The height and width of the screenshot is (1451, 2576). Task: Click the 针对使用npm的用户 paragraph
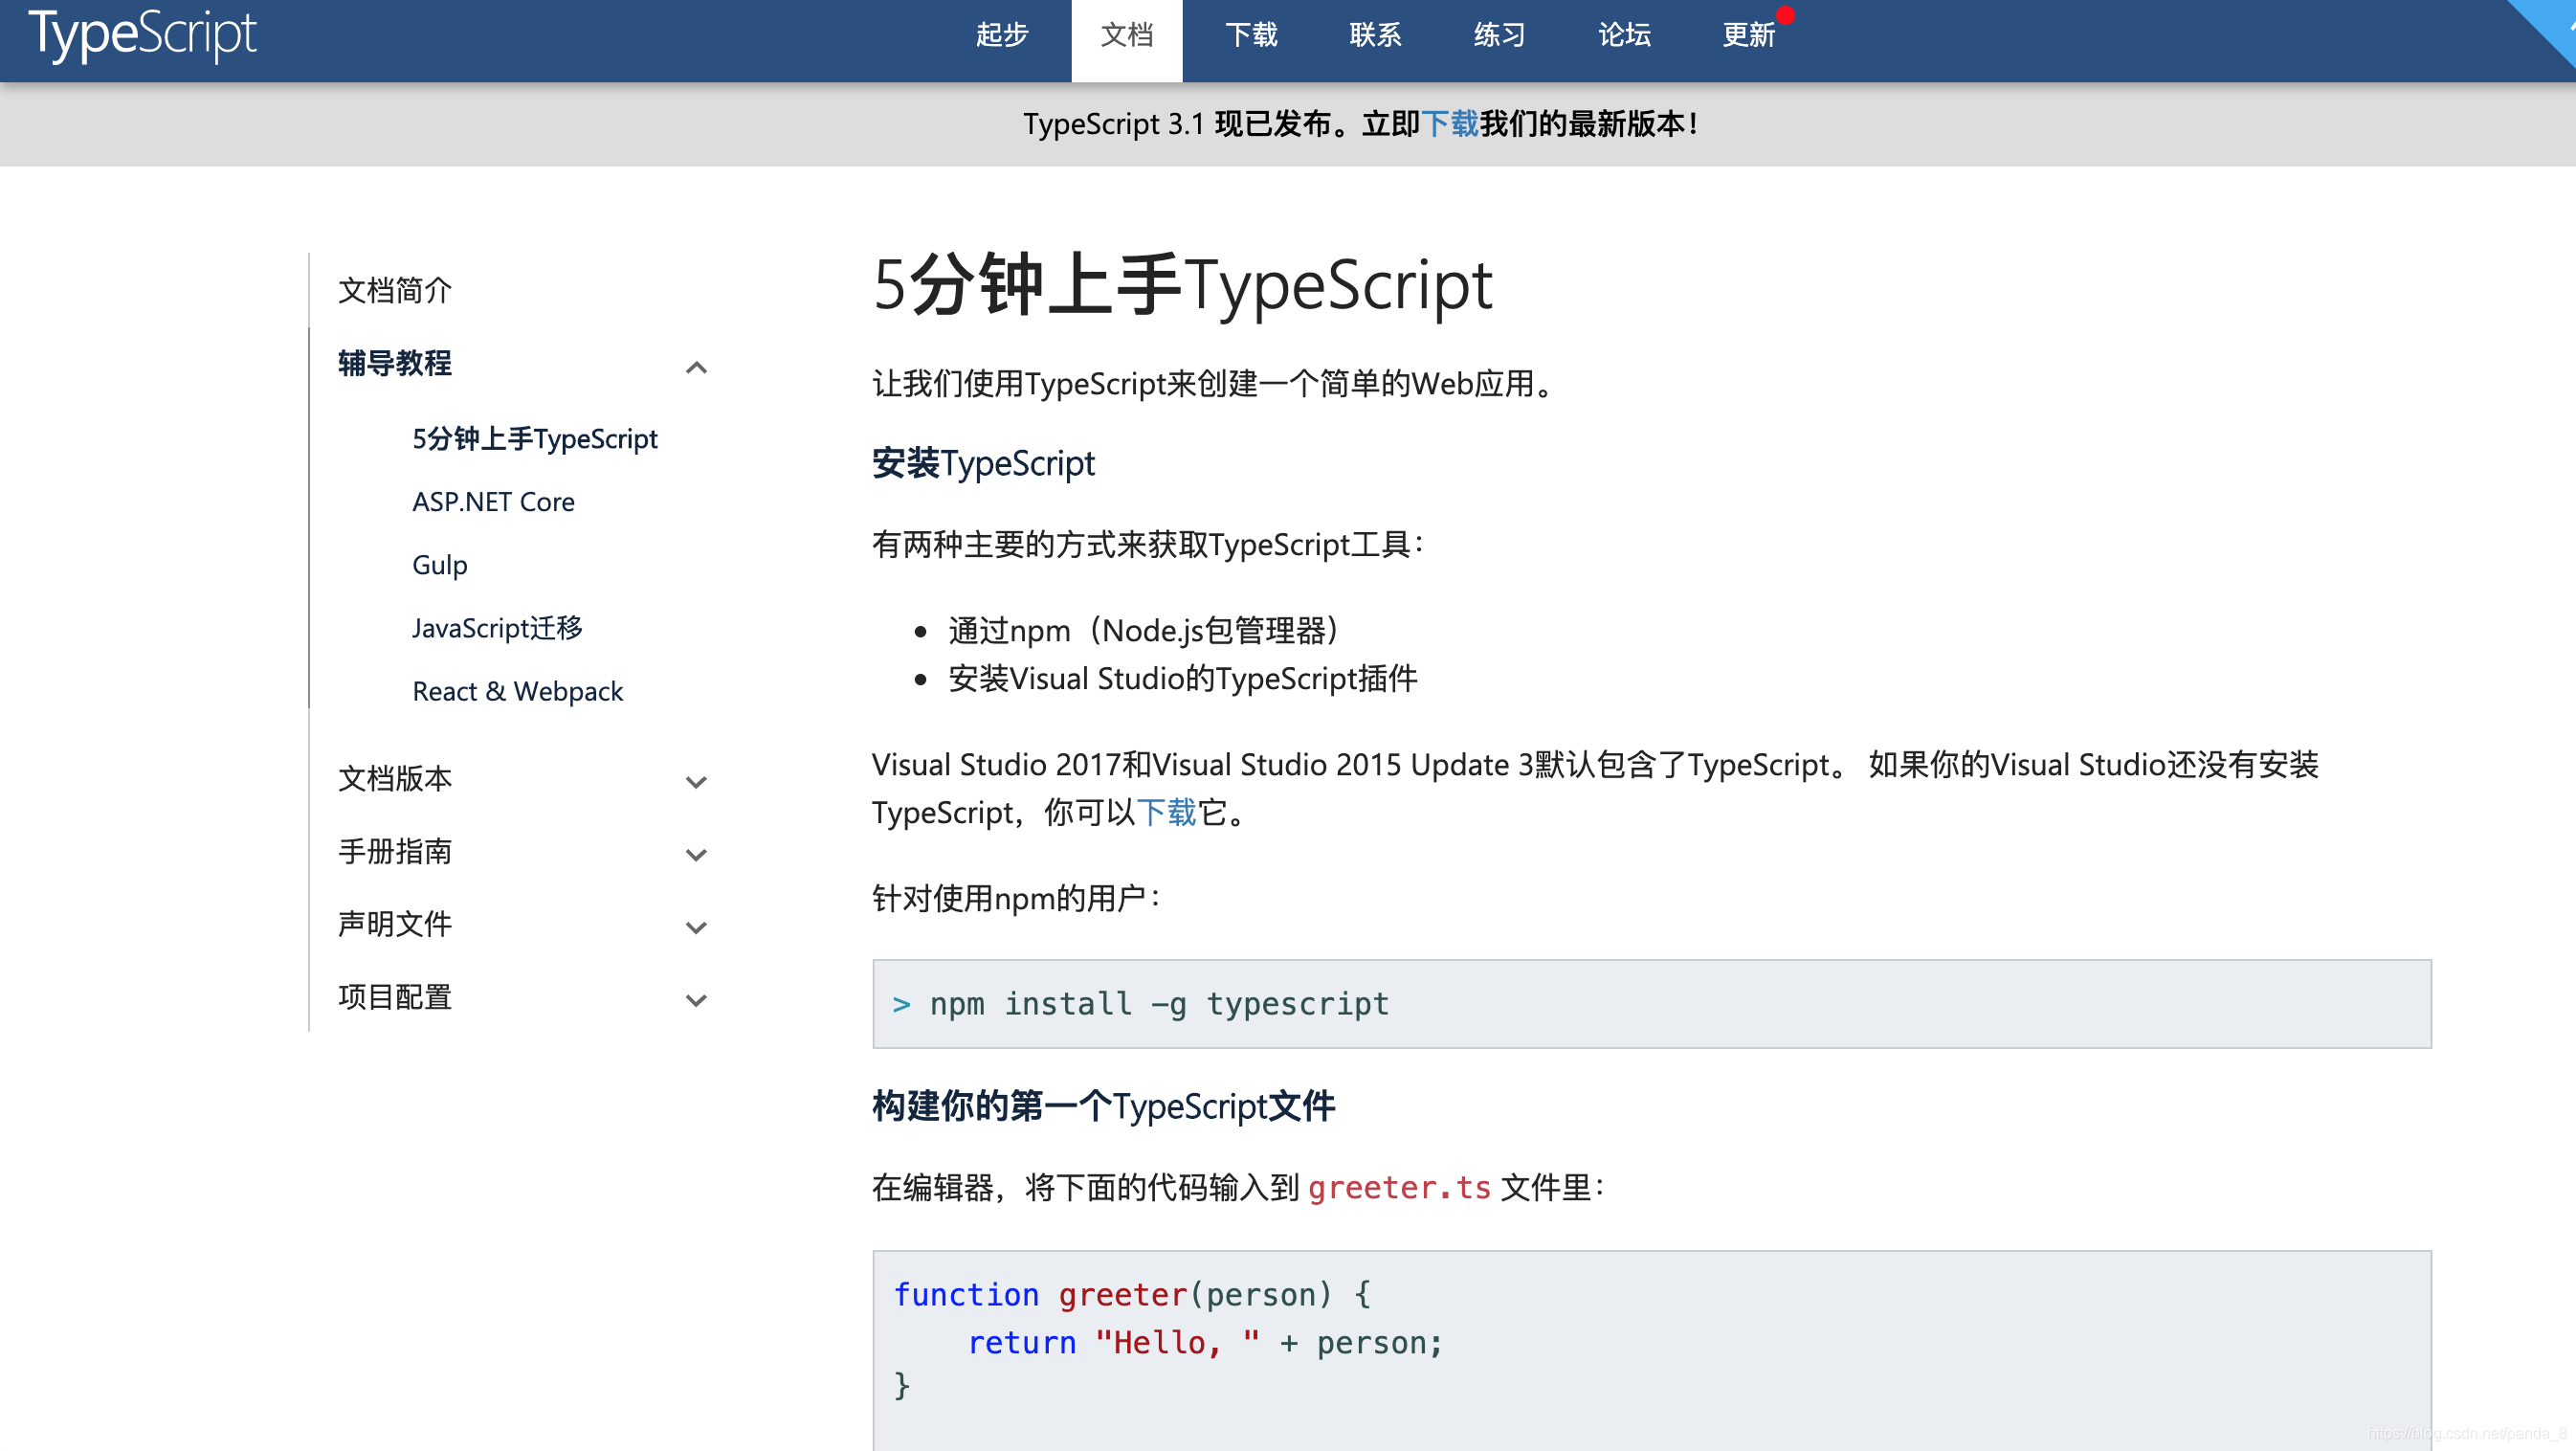[1016, 898]
